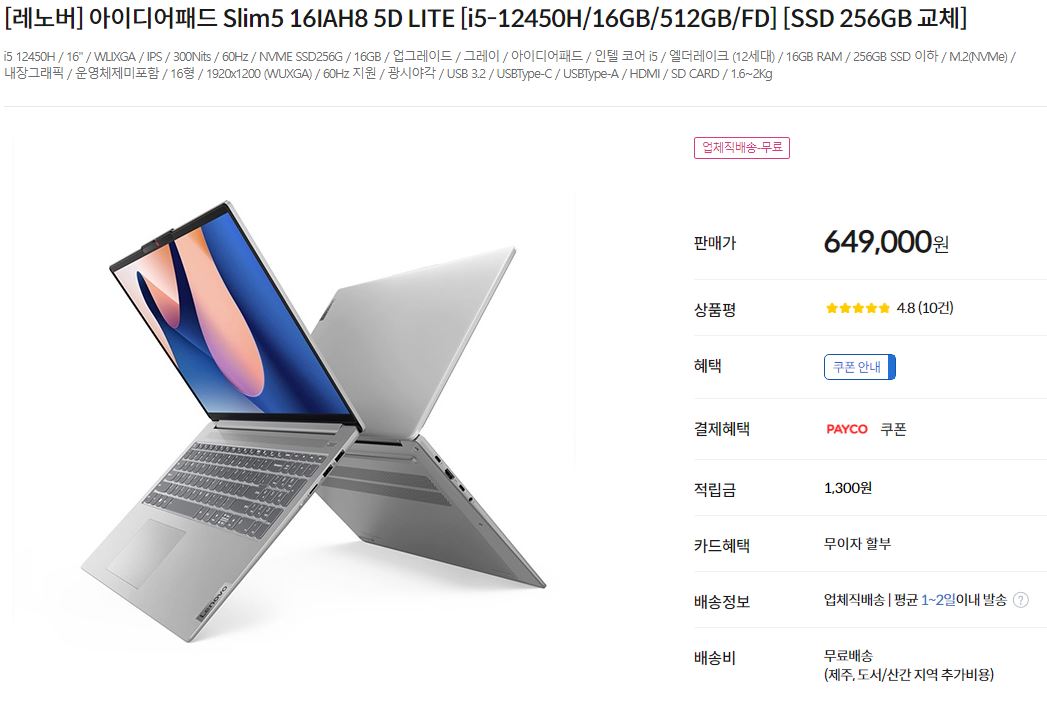Click the 적립금 1,300원 value
1047x702 pixels.
pyautogui.click(x=848, y=488)
